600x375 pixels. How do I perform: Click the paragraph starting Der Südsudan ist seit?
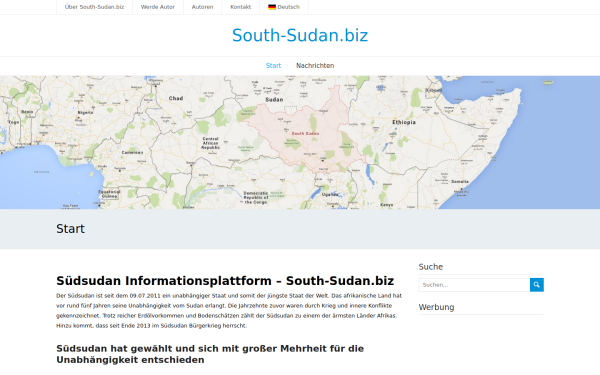229,311
